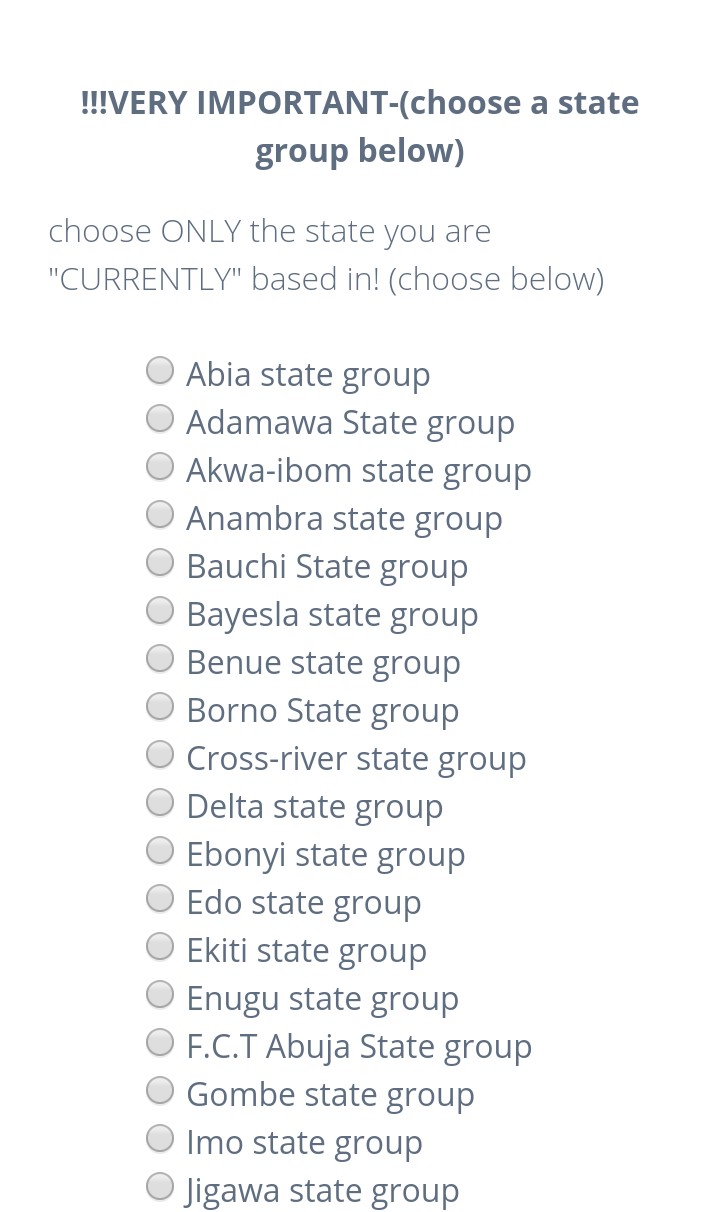The width and height of the screenshot is (720, 1212).
Task: Pick the Anambra state group radio
Action: click(x=160, y=515)
